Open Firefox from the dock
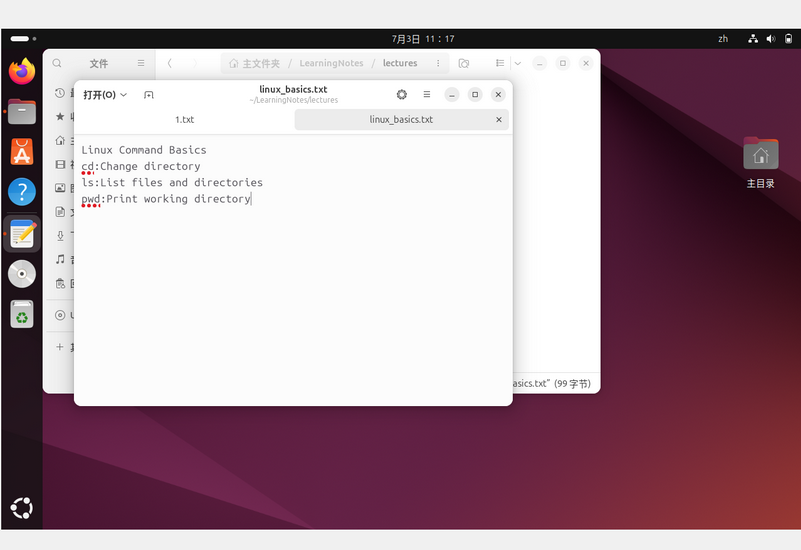The width and height of the screenshot is (801, 550). pos(22,71)
